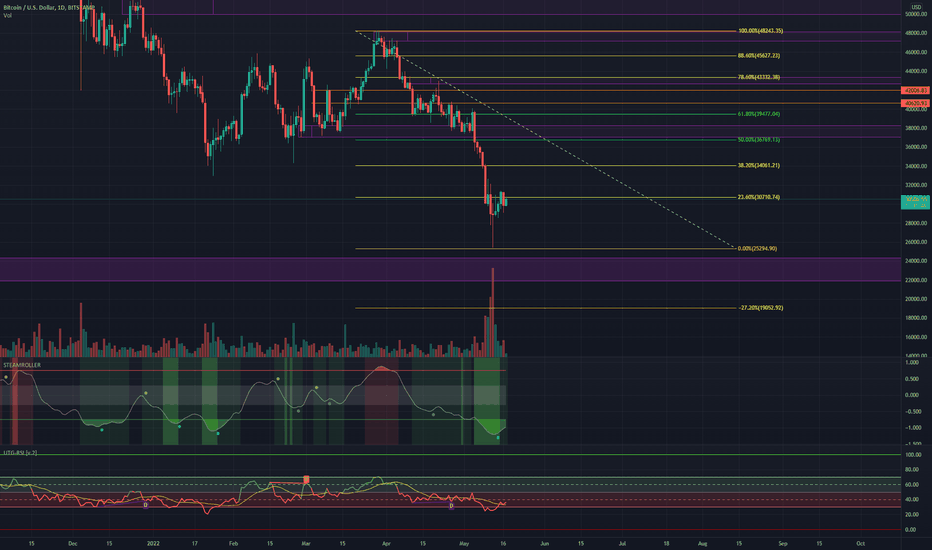Screen dimensions: 932x550
Task: Click the 44000.00 price axis label
Action: [x=916, y=71]
